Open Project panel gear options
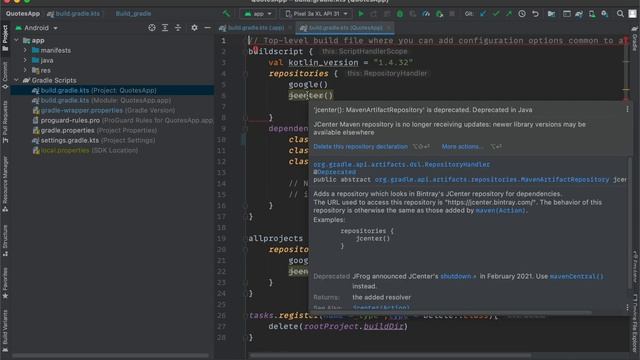This screenshot has width=640, height=360. tap(194, 28)
